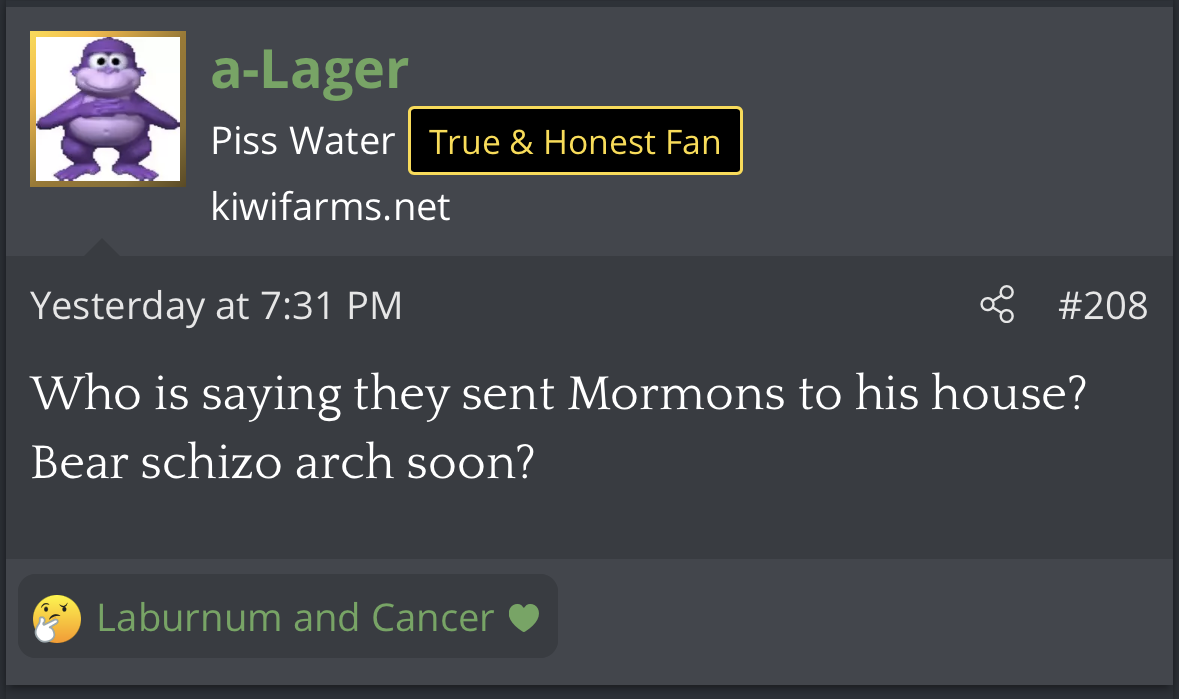
Task: Click the small arrow pointer below the avatar
Action: [x=102, y=247]
